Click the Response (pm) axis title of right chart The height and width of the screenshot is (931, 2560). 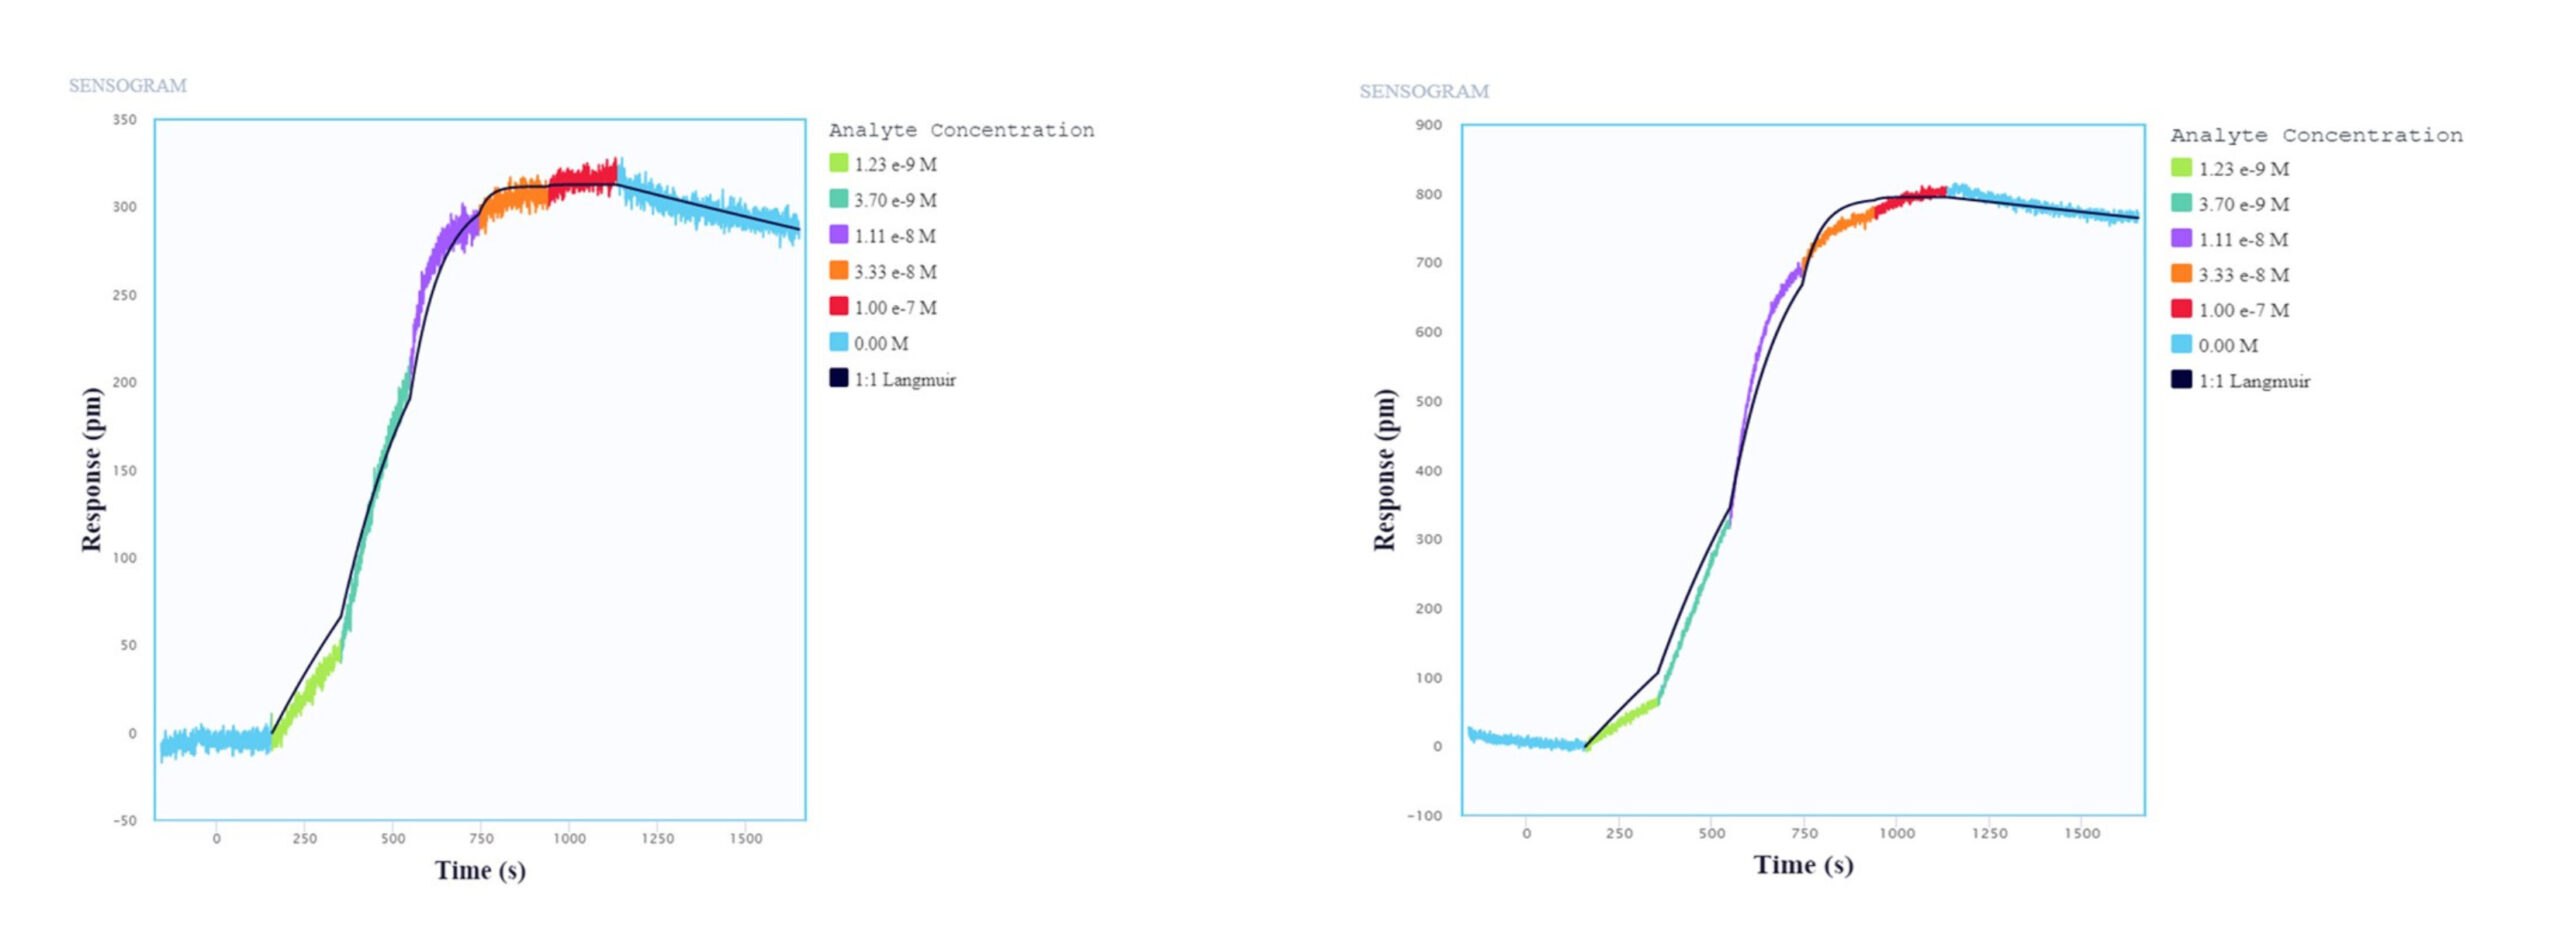tap(1384, 469)
